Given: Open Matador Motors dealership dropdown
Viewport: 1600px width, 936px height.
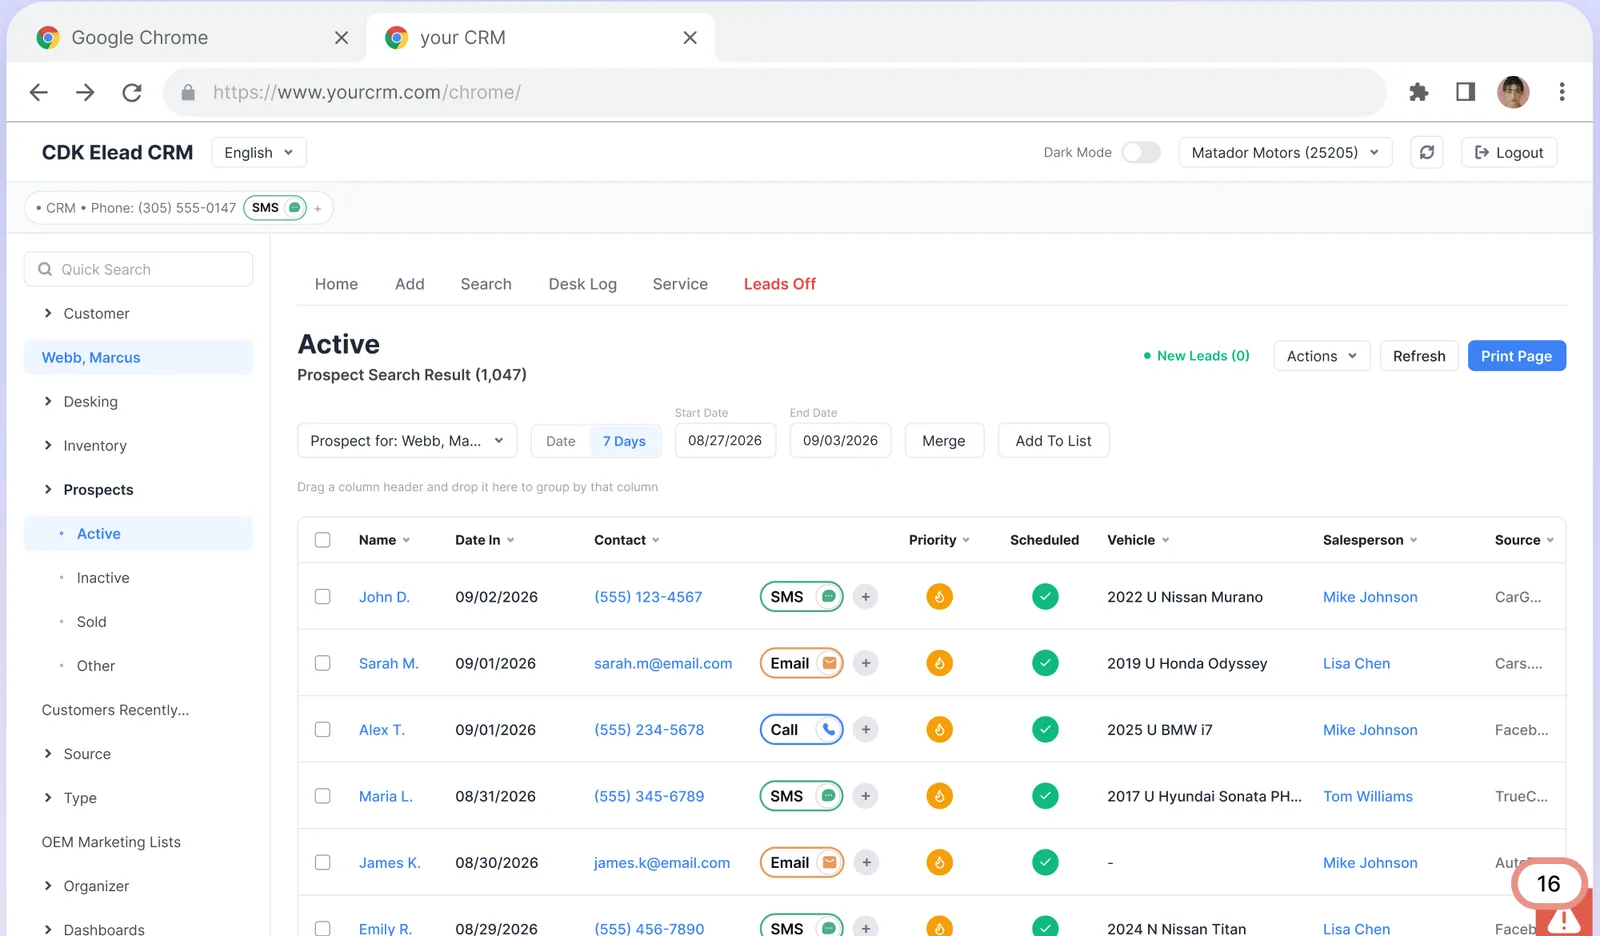Looking at the screenshot, I should coord(1285,152).
